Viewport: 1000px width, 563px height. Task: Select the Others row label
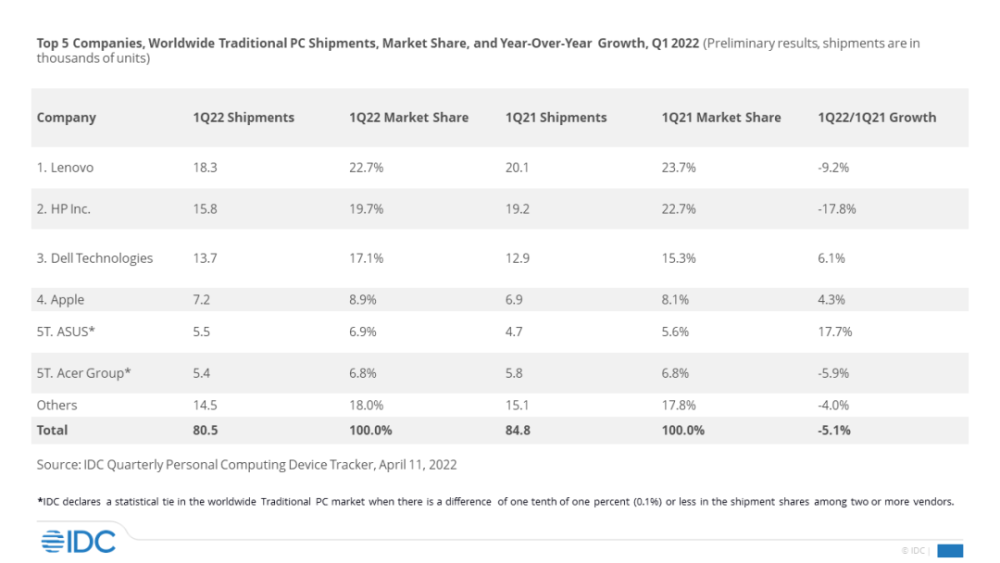pyautogui.click(x=57, y=405)
